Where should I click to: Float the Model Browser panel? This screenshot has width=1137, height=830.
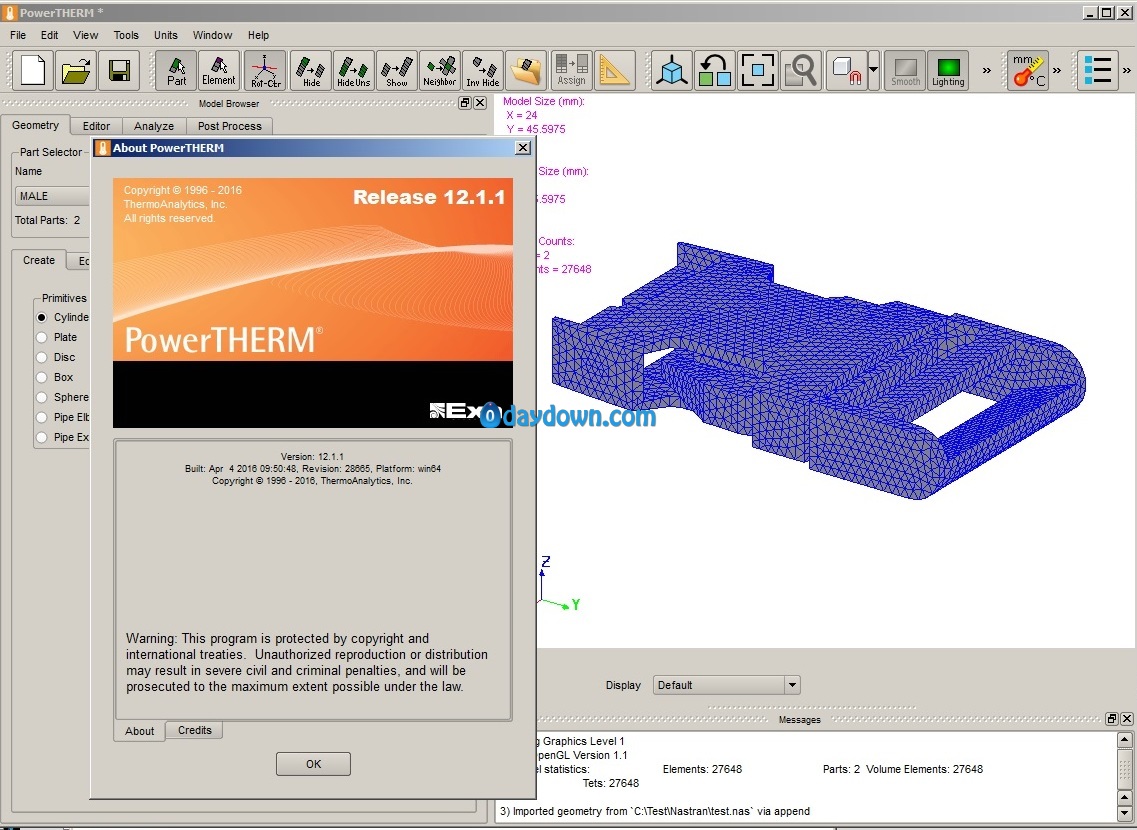(x=465, y=103)
